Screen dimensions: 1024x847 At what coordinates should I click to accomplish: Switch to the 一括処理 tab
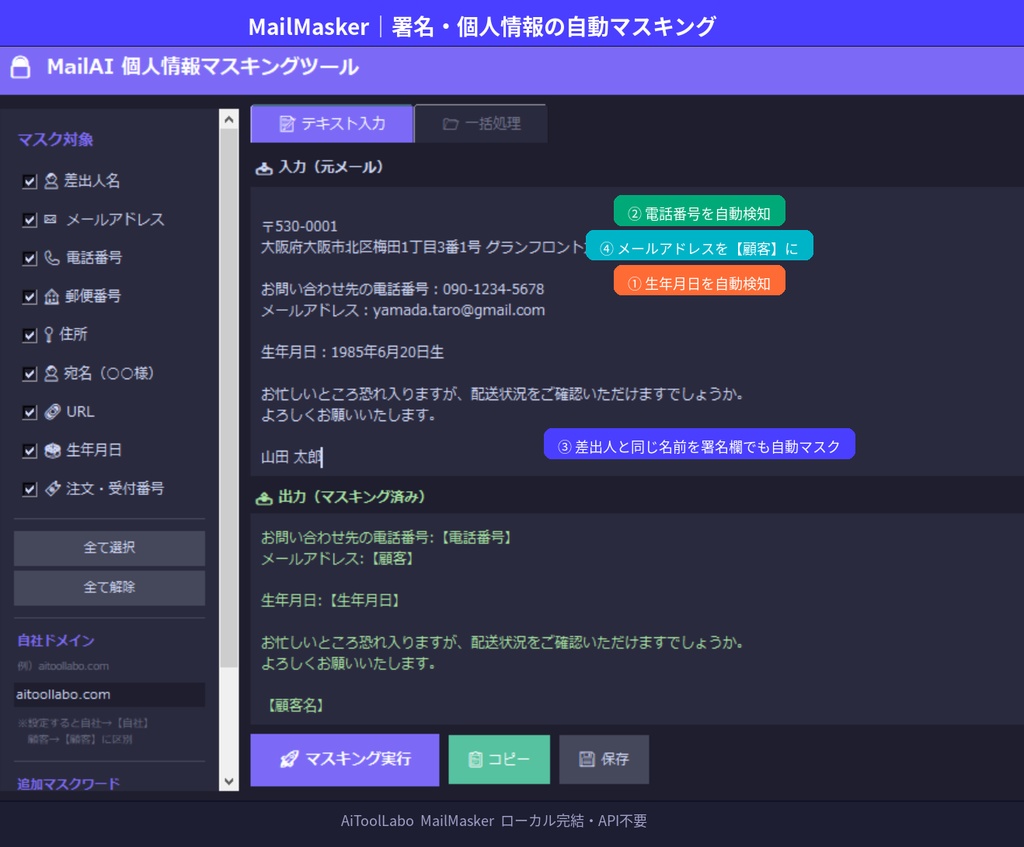click(x=480, y=122)
